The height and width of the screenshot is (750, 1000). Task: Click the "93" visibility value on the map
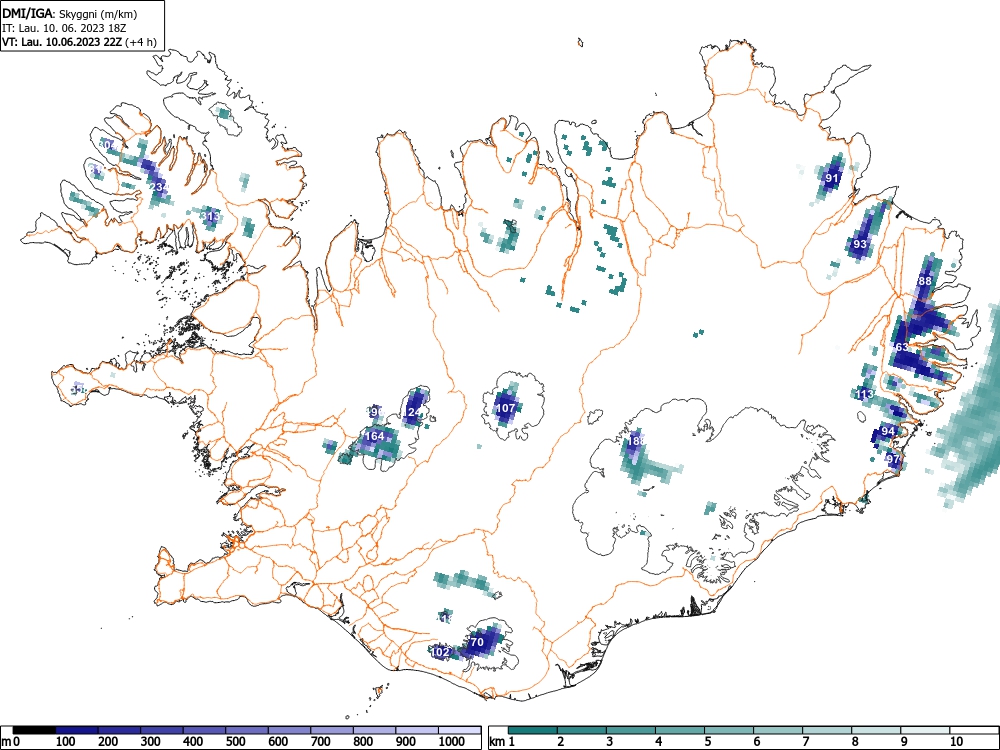(860, 244)
